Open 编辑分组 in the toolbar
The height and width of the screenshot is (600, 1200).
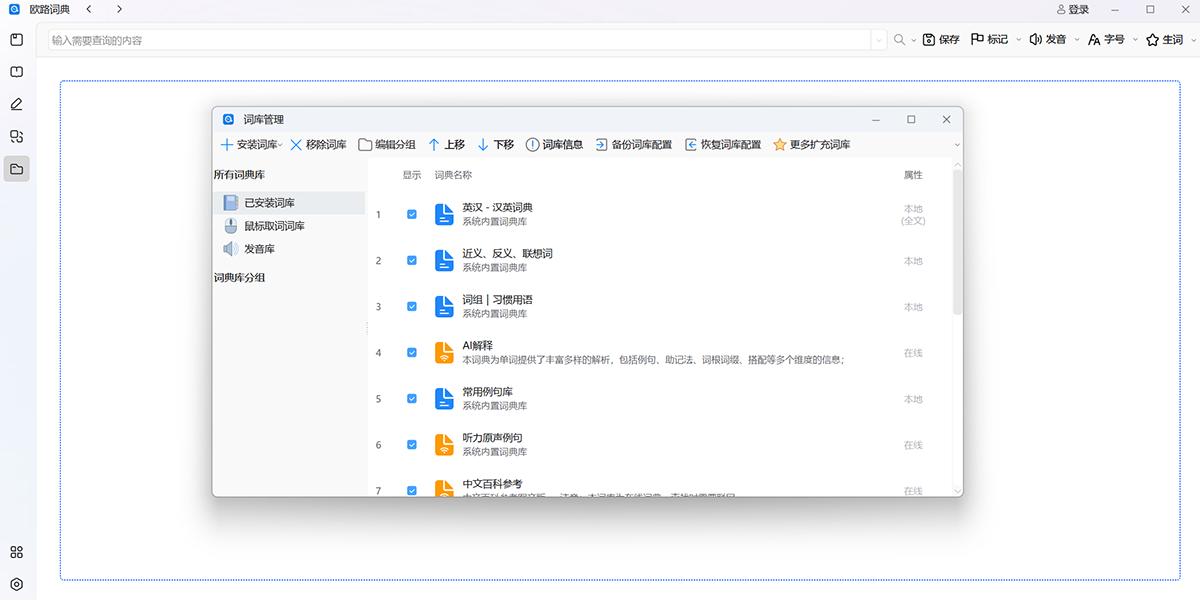(x=387, y=145)
